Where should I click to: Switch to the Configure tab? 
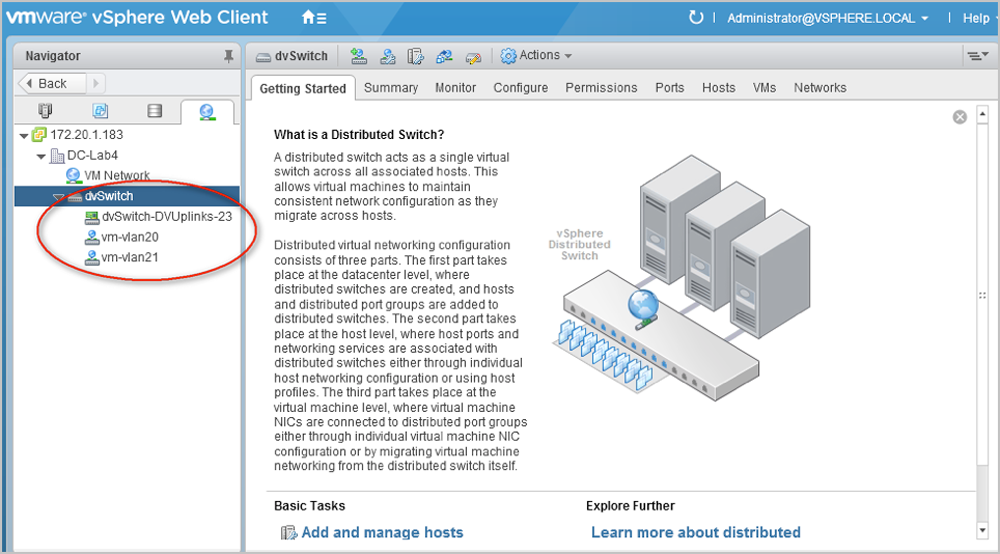point(520,88)
